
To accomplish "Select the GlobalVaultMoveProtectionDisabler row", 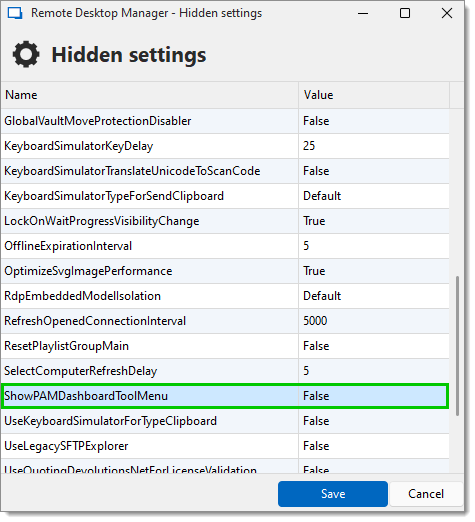I will point(226,121).
